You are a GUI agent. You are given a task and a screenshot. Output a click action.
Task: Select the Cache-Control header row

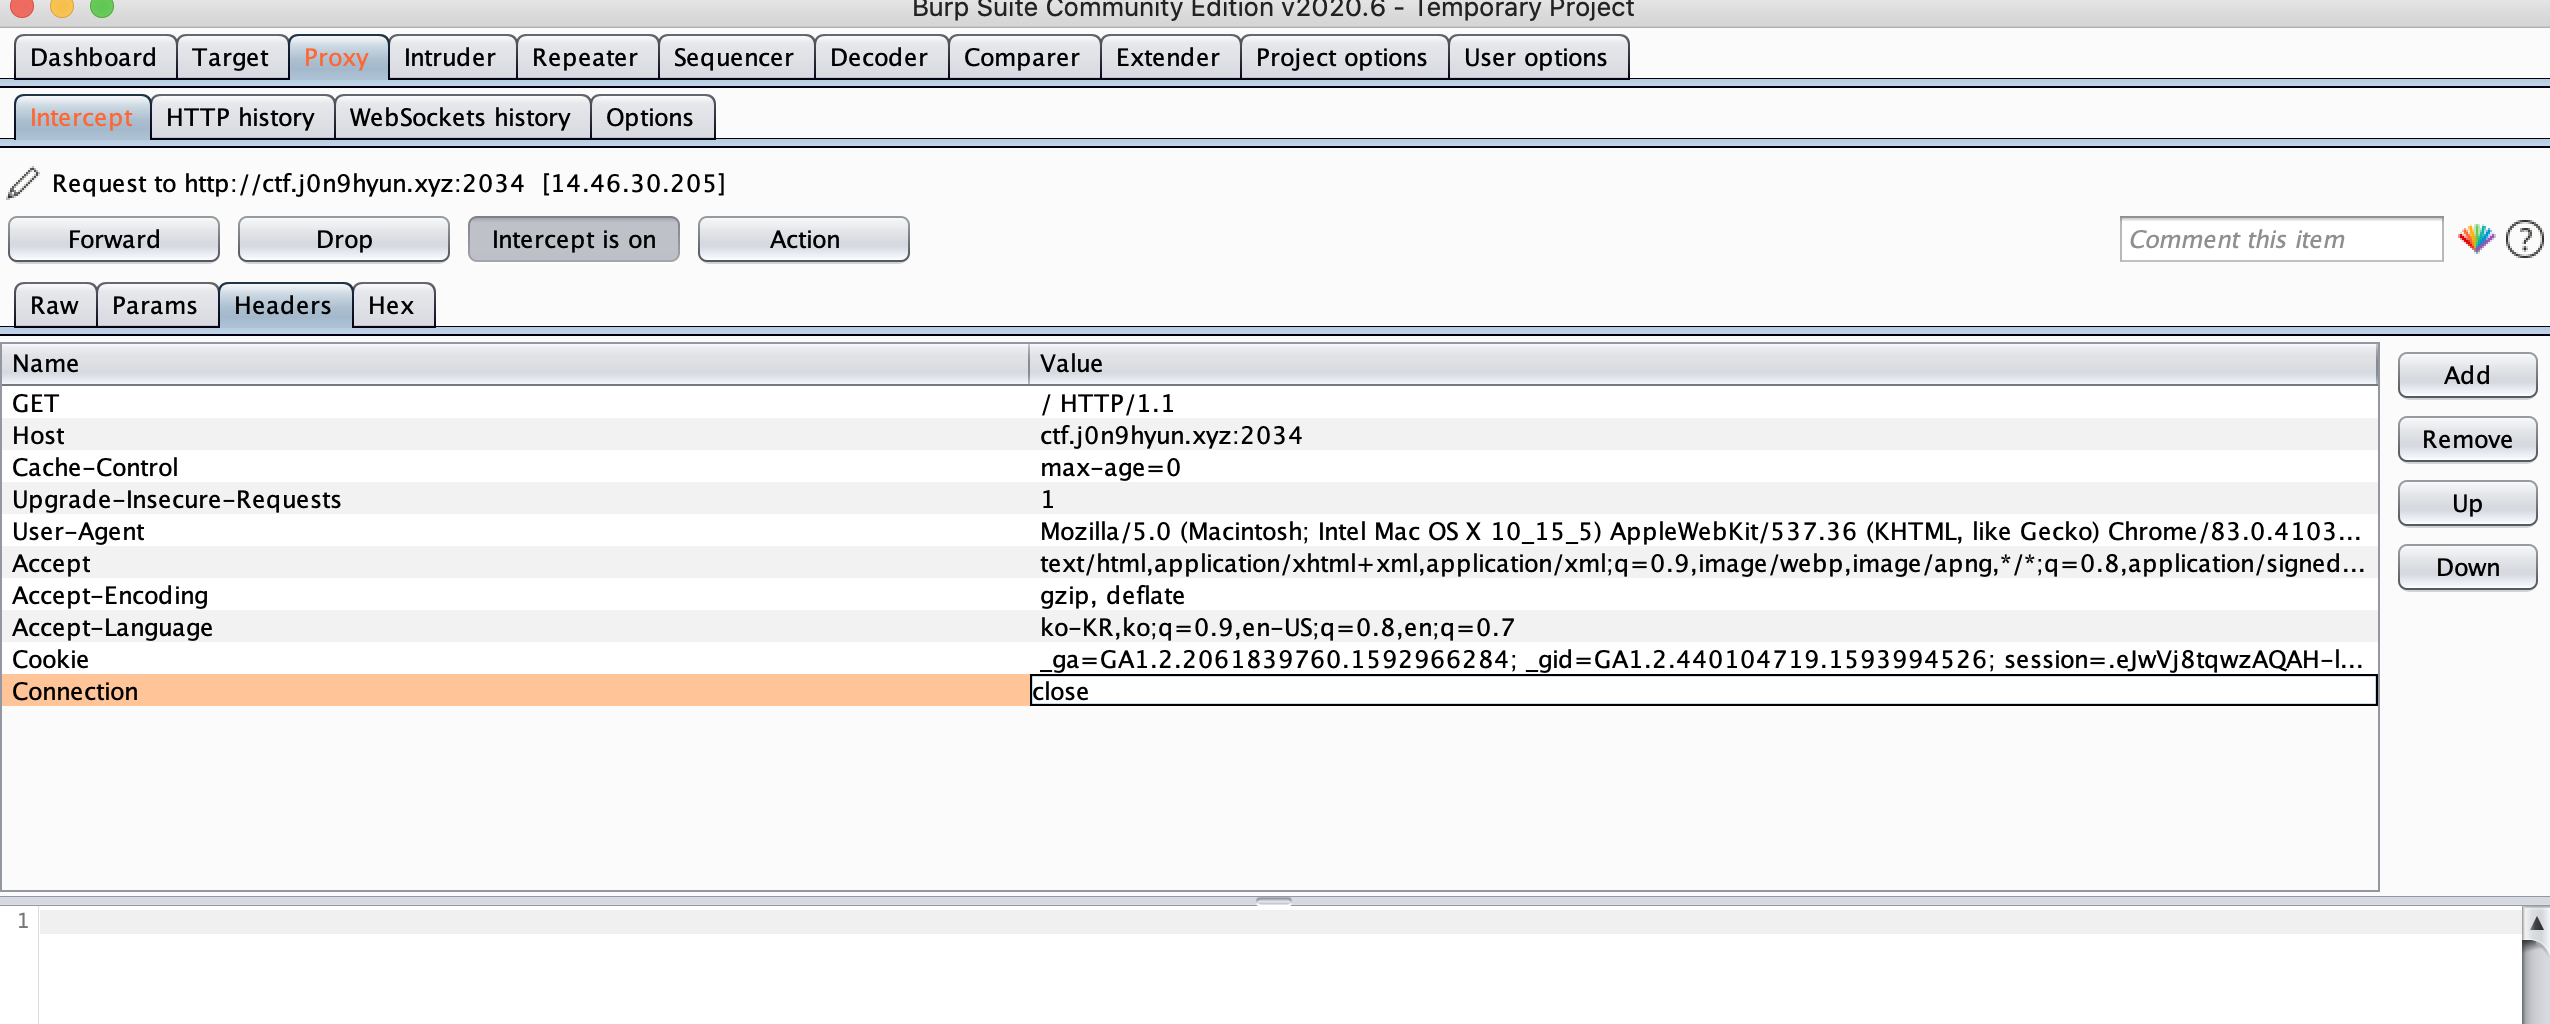[1189, 467]
